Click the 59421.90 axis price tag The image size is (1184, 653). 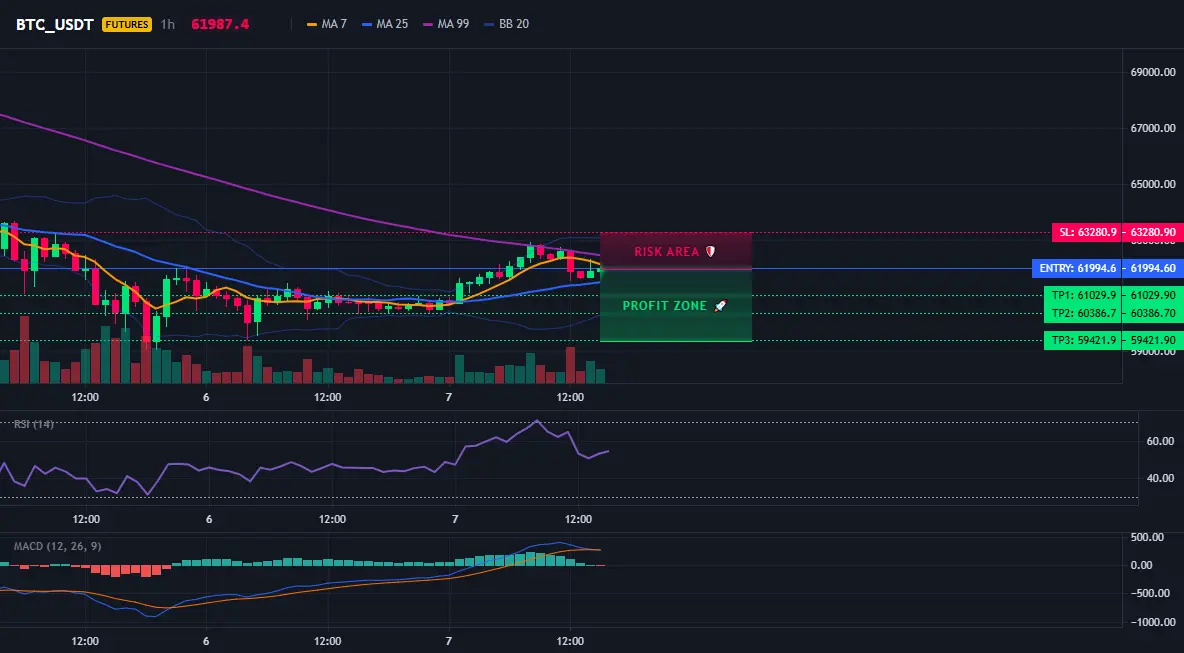(x=1153, y=340)
